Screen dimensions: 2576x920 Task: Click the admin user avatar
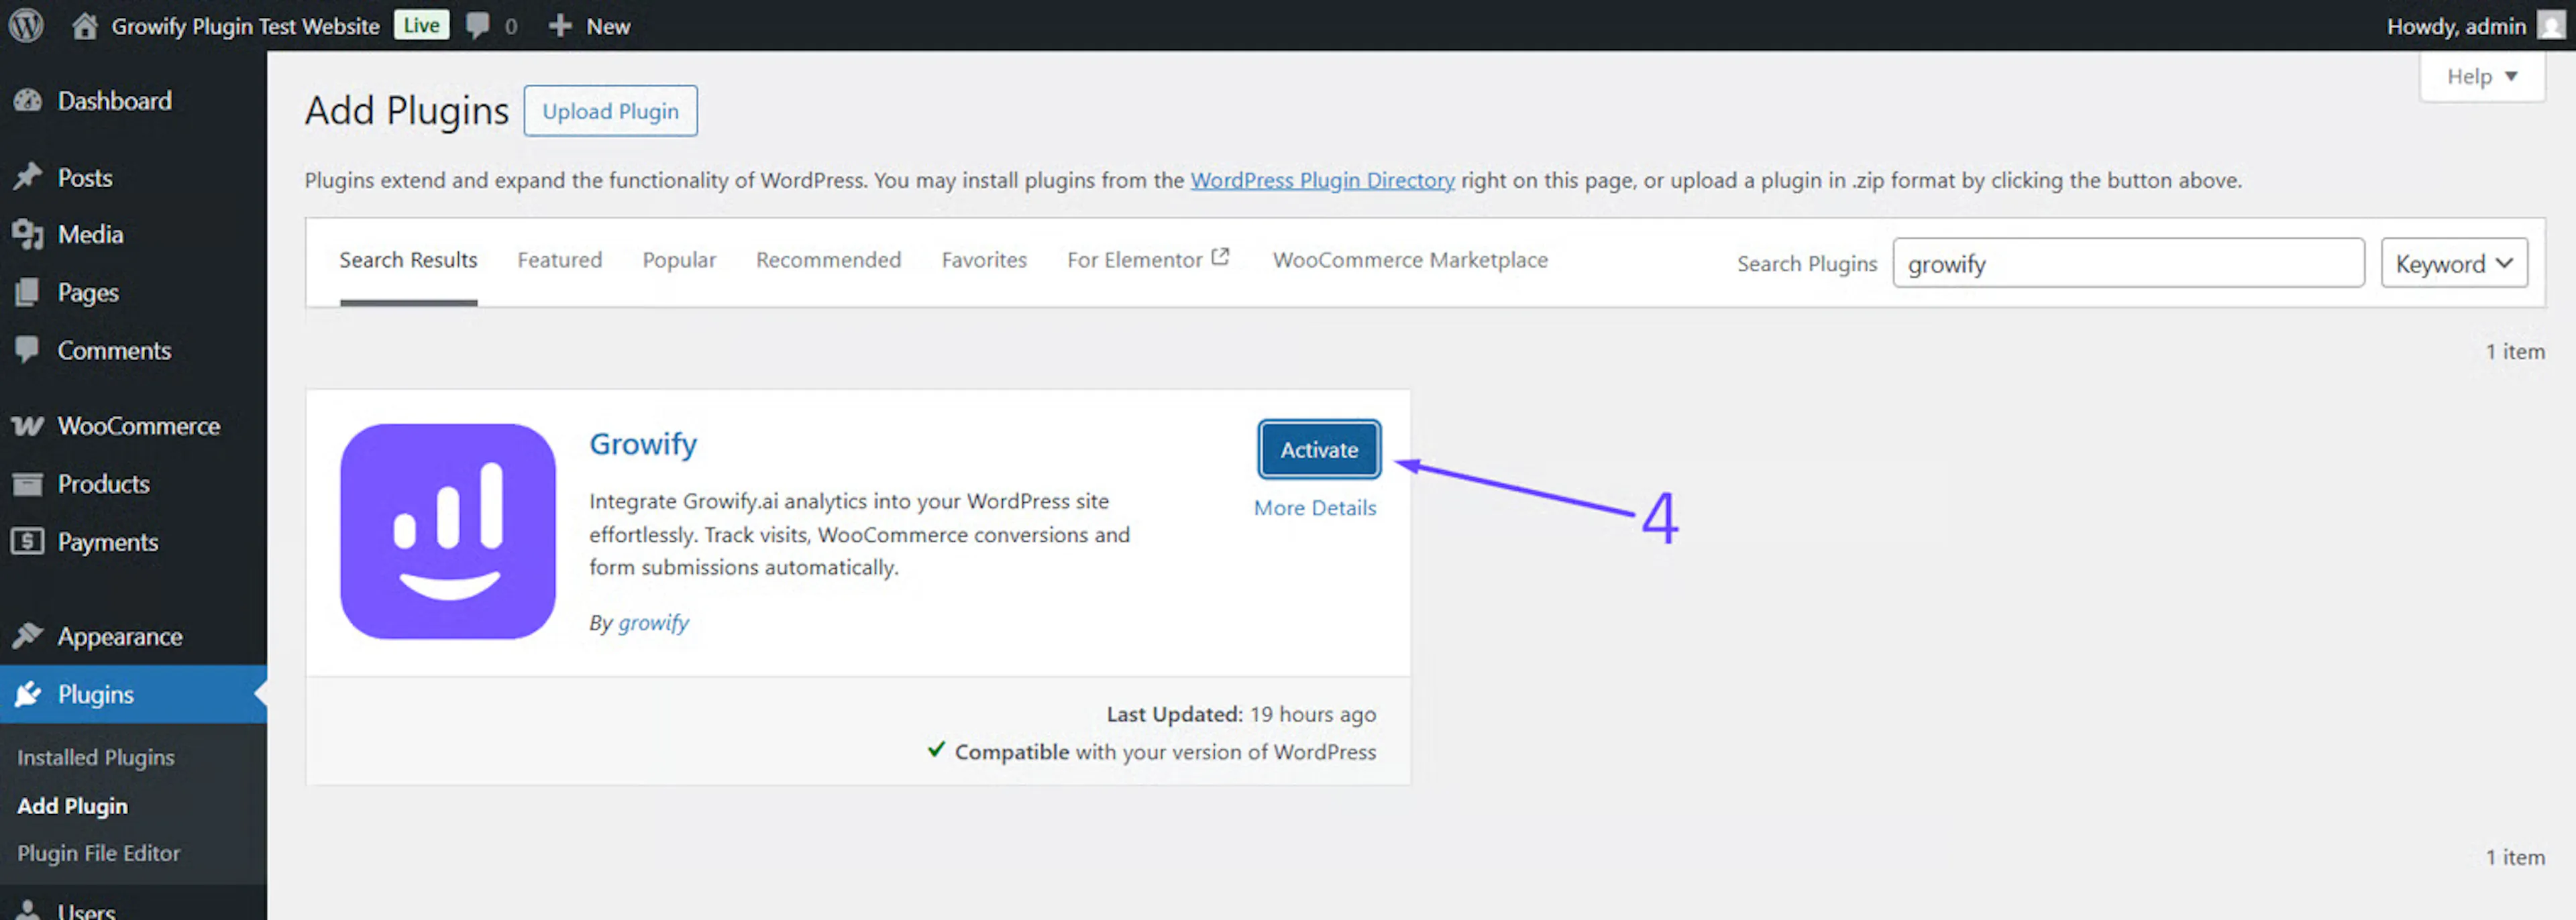coord(2551,25)
